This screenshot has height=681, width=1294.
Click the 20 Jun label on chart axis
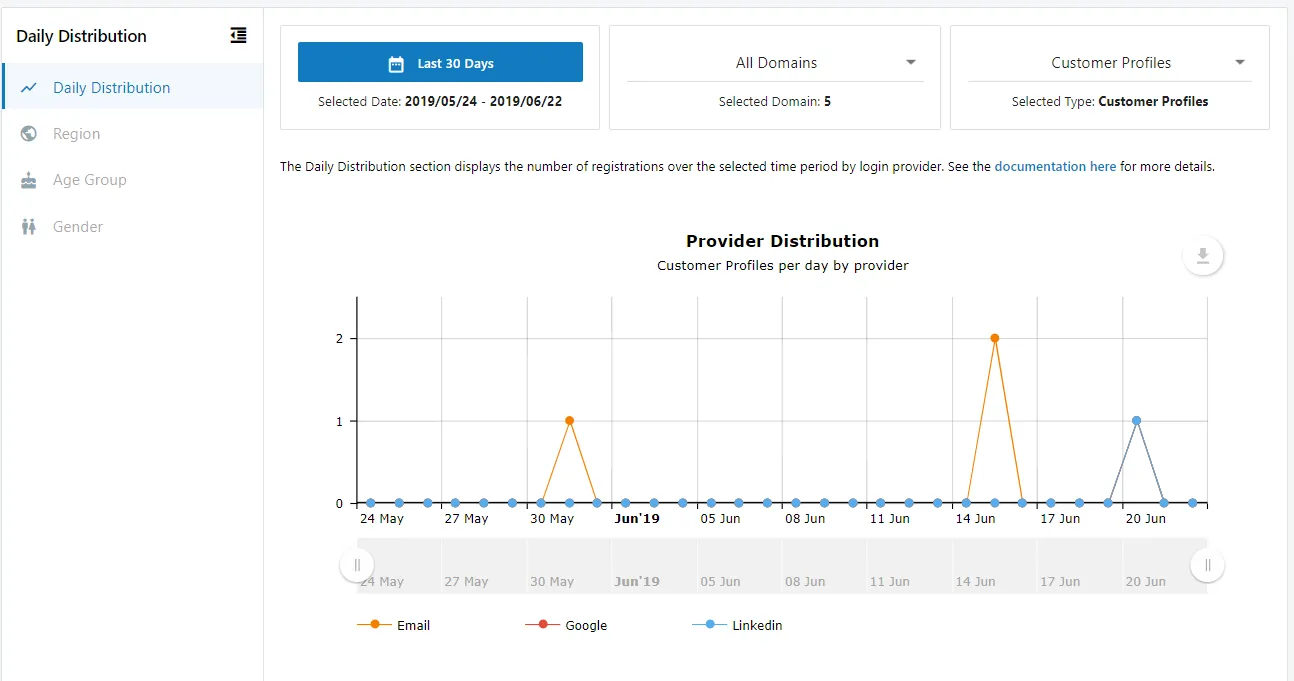1145,519
